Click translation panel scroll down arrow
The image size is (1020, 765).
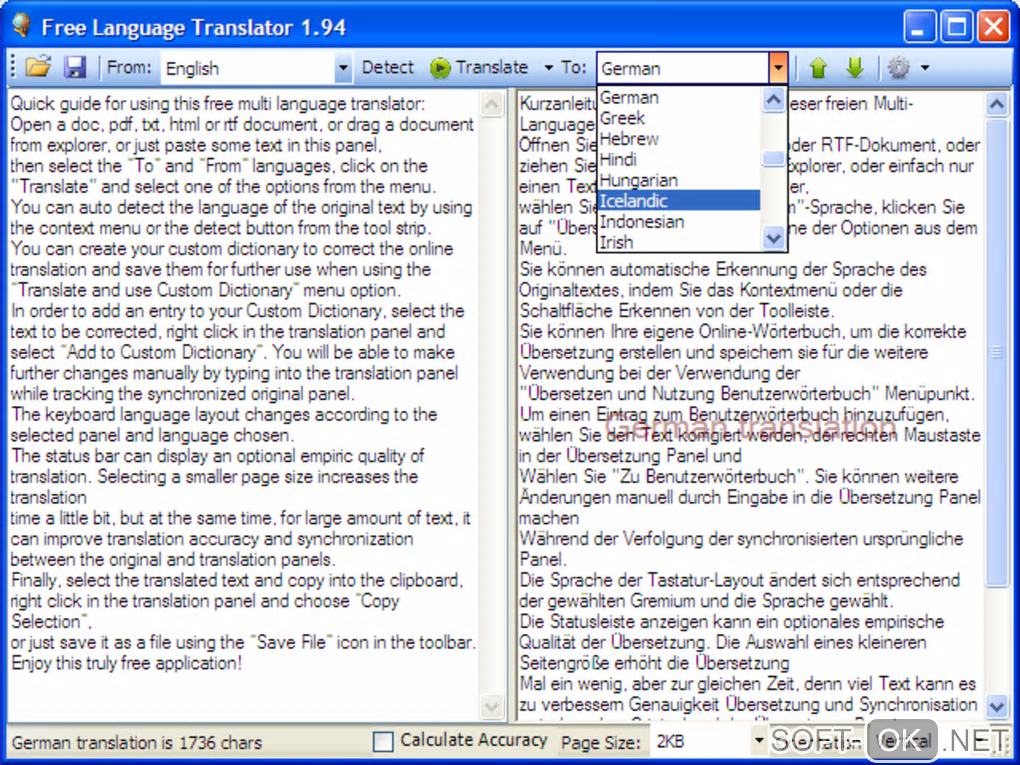(997, 705)
